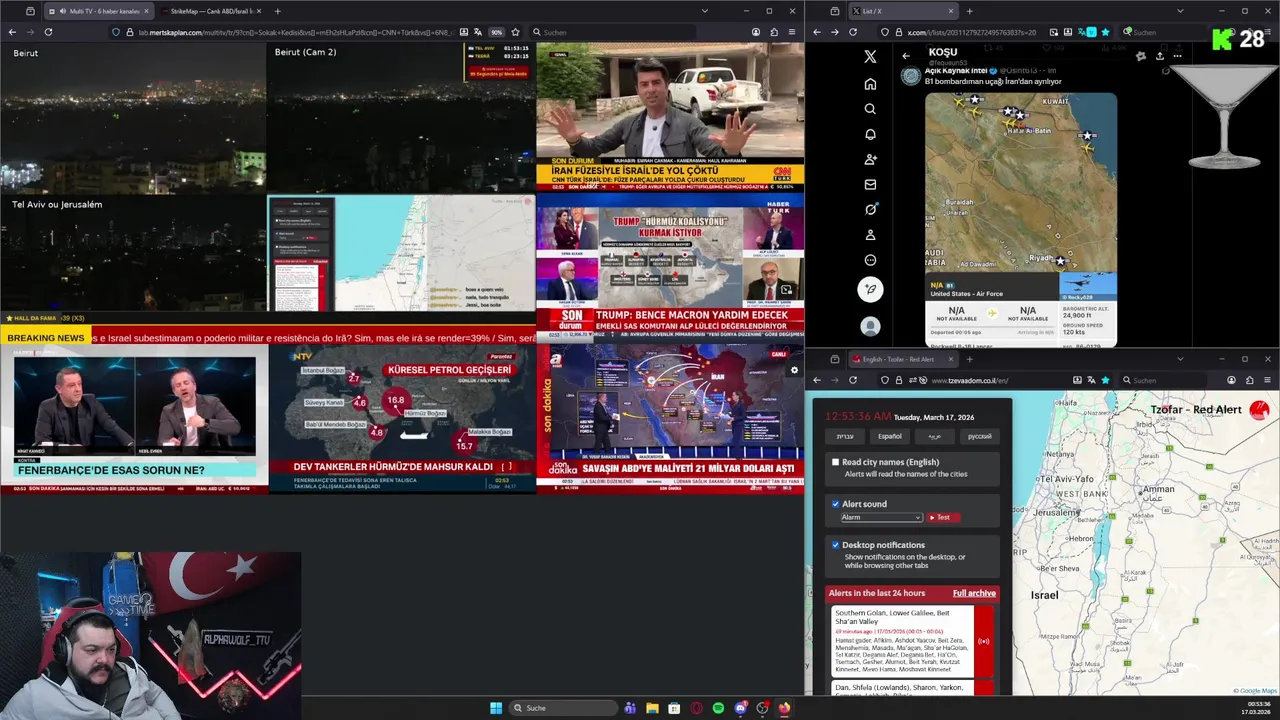1280x720 pixels.
Task: Click the Tzofar Red Alert logo
Action: pos(1259,409)
